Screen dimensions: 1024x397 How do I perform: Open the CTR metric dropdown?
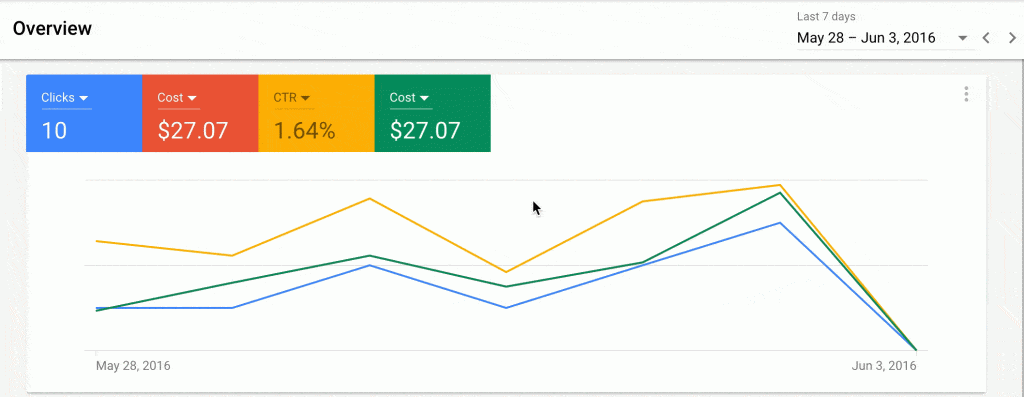[x=292, y=98]
